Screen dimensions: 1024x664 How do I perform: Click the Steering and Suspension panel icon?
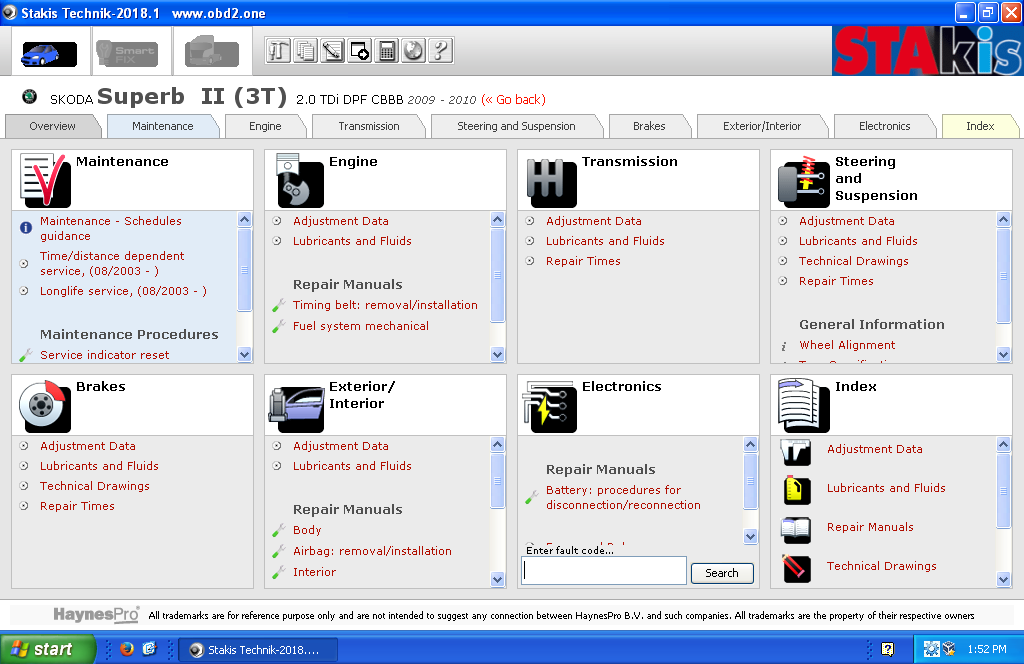coord(803,182)
